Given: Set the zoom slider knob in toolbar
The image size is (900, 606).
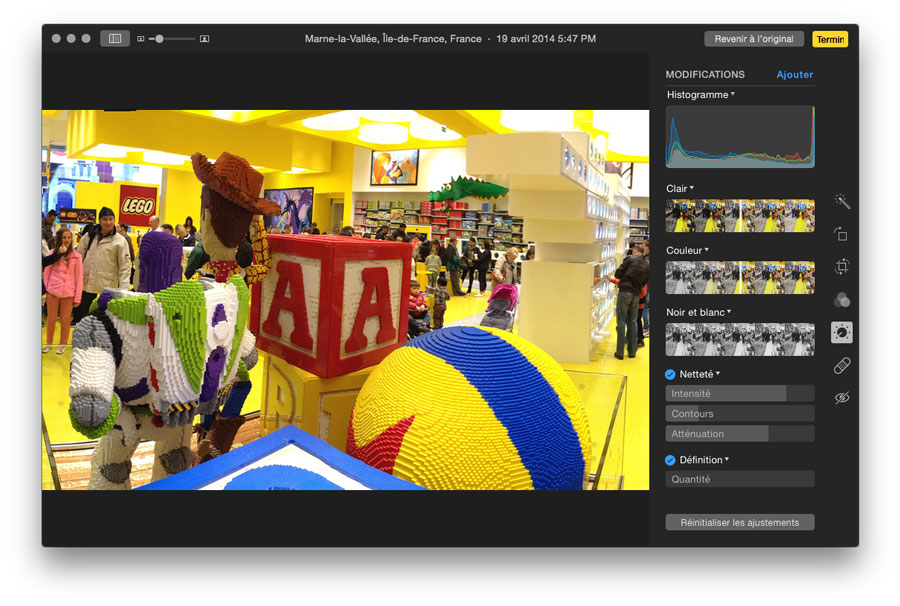Looking at the screenshot, I should click(160, 39).
